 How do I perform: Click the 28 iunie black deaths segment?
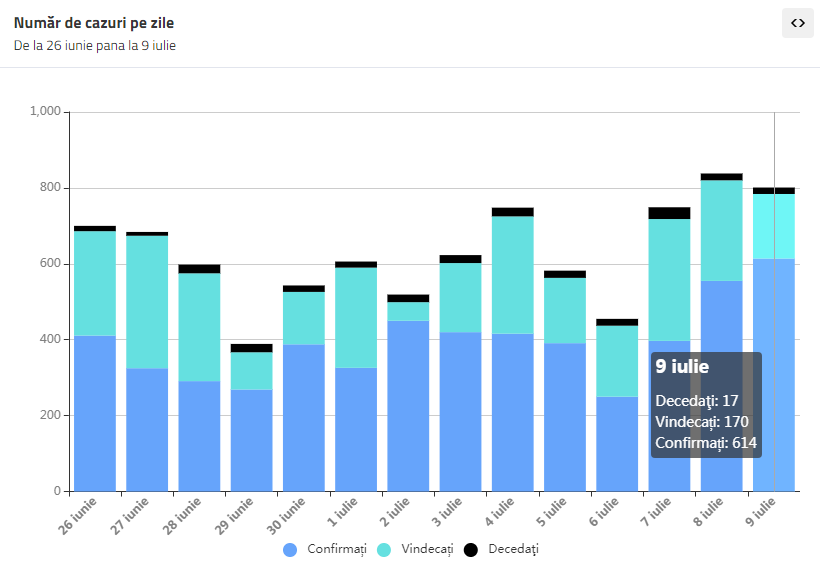point(199,269)
